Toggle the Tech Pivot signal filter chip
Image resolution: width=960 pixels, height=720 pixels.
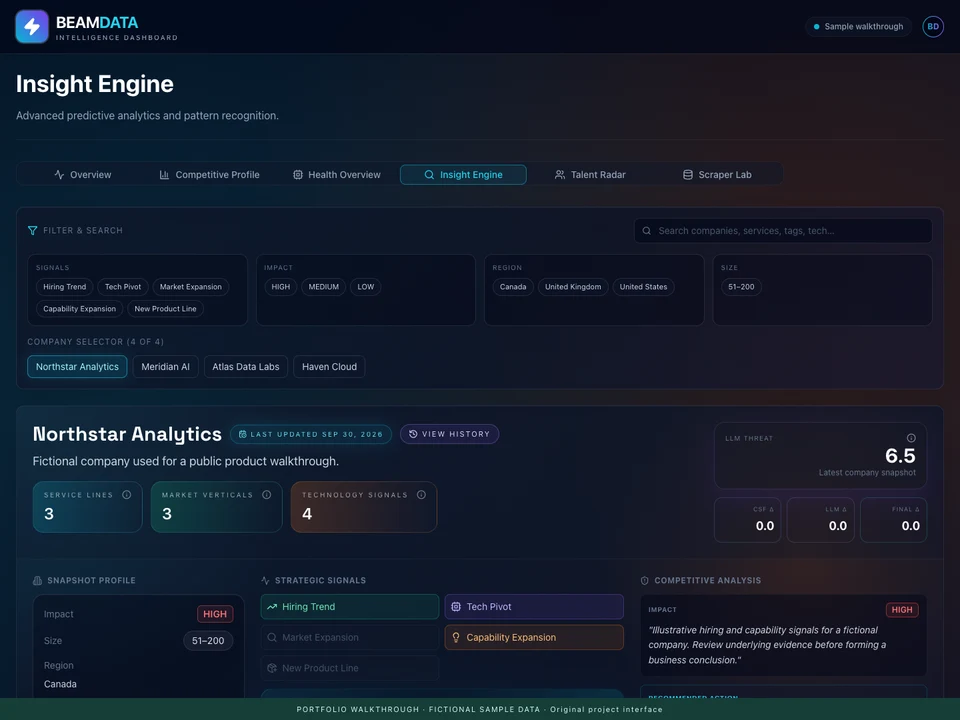(x=122, y=287)
